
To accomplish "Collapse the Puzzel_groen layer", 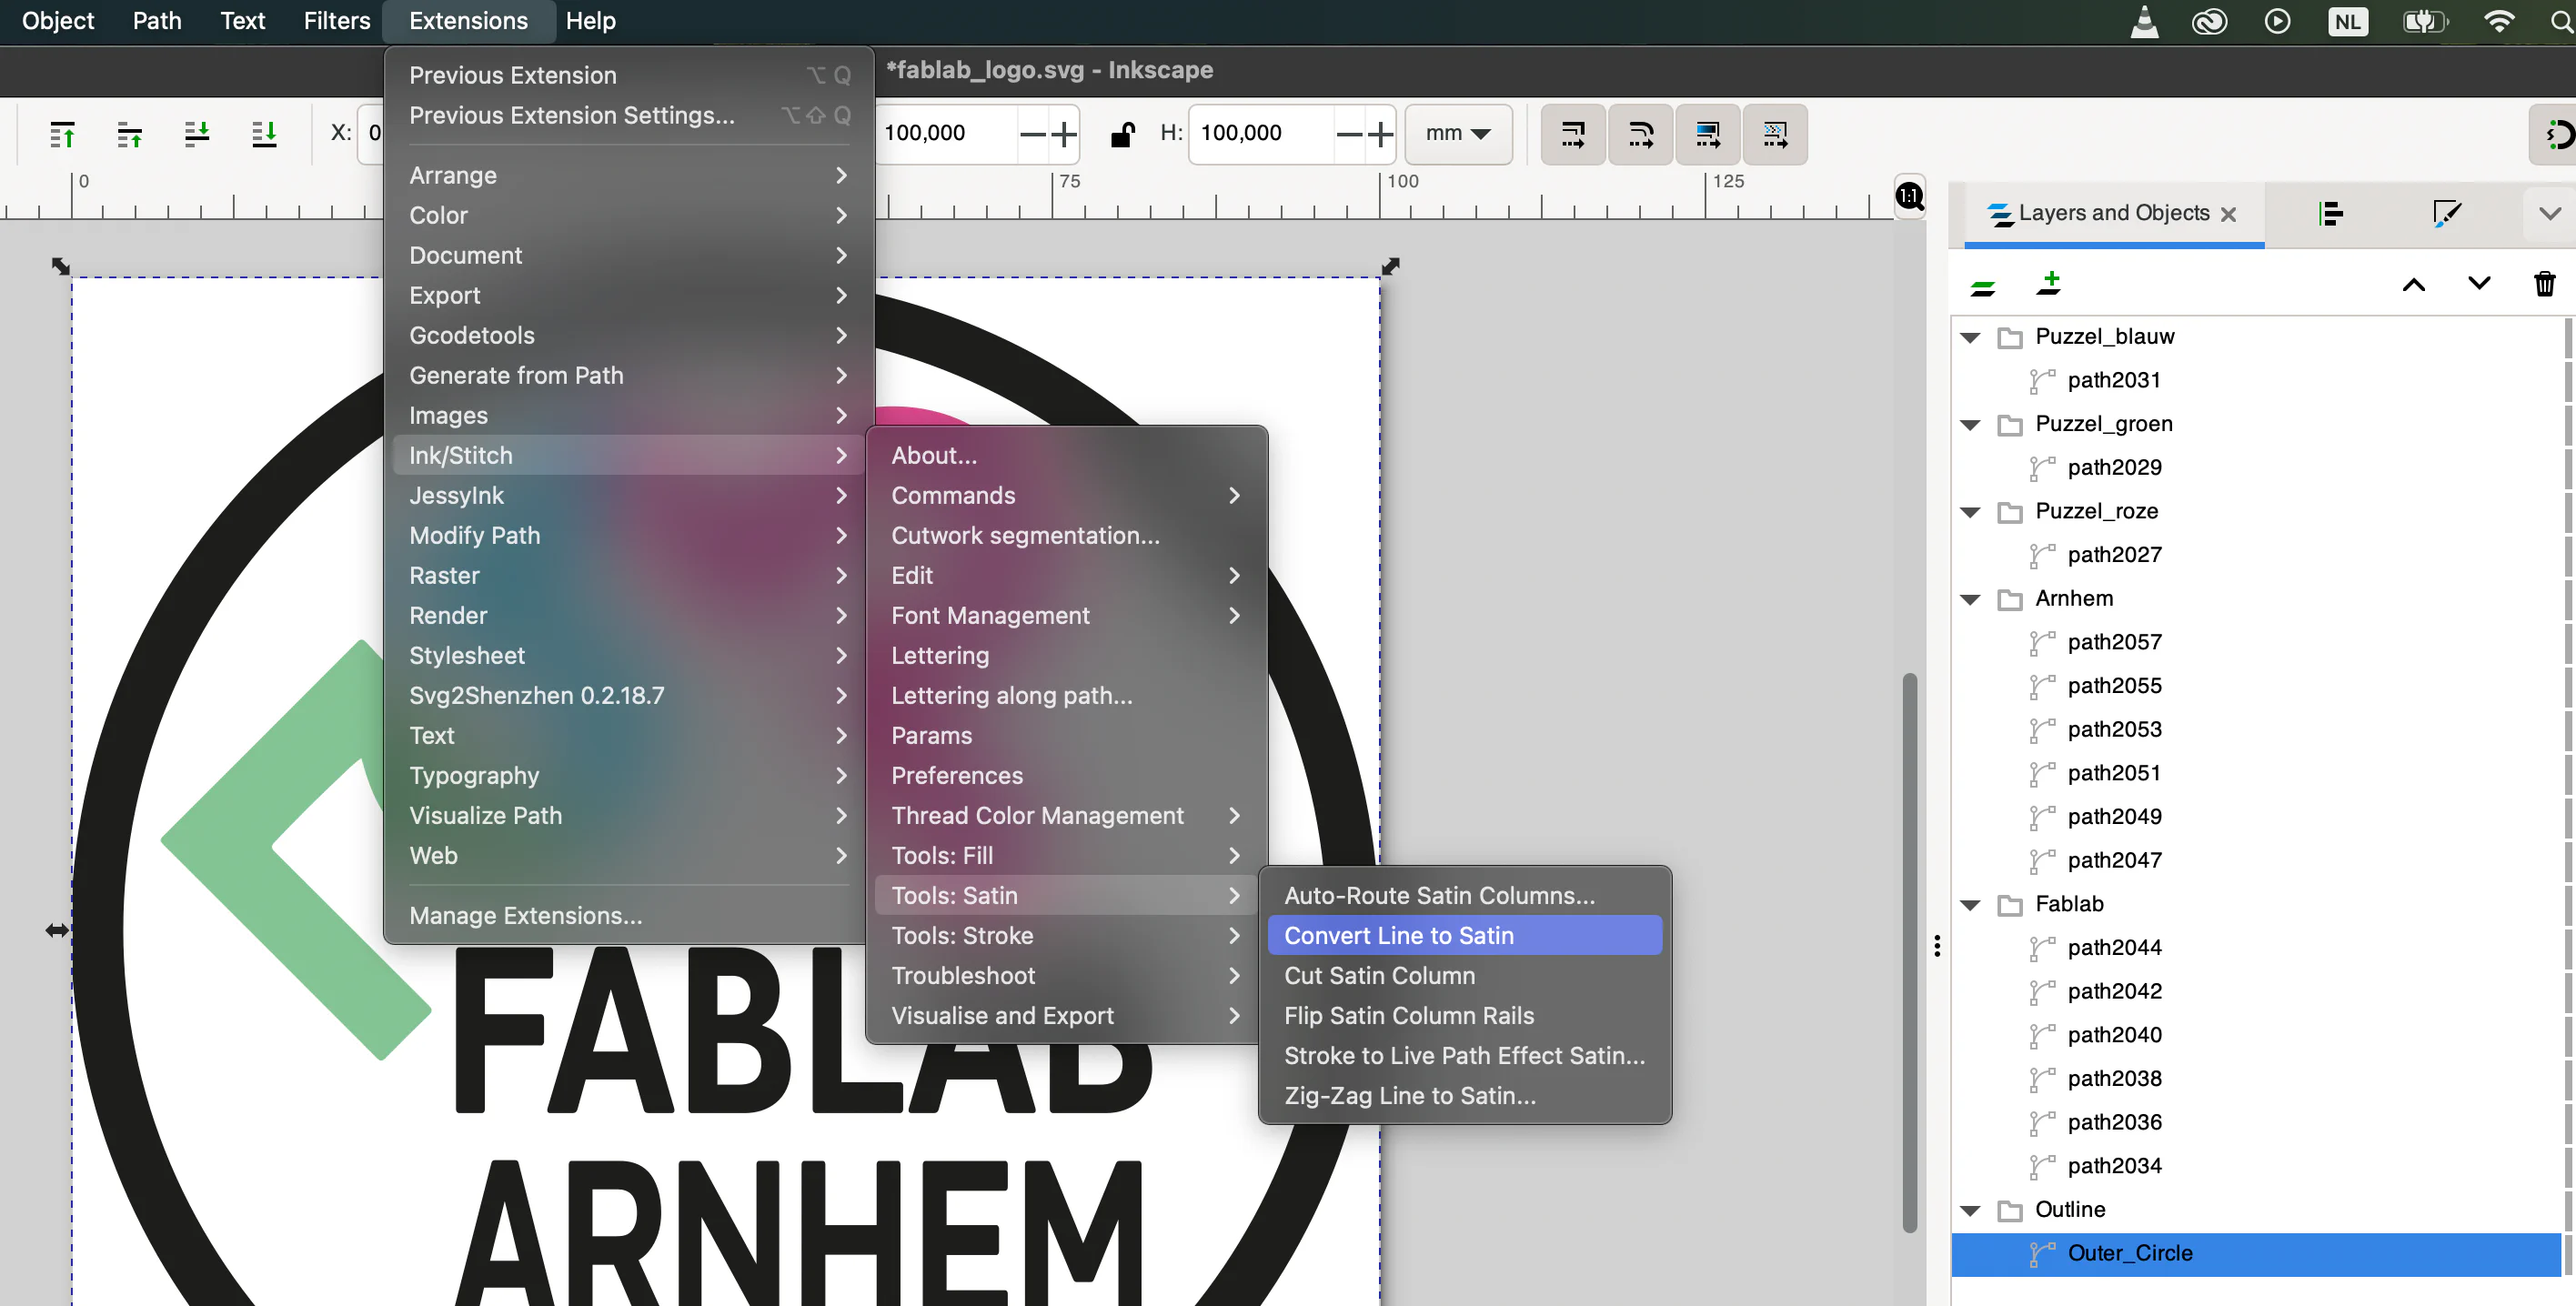I will 1970,425.
